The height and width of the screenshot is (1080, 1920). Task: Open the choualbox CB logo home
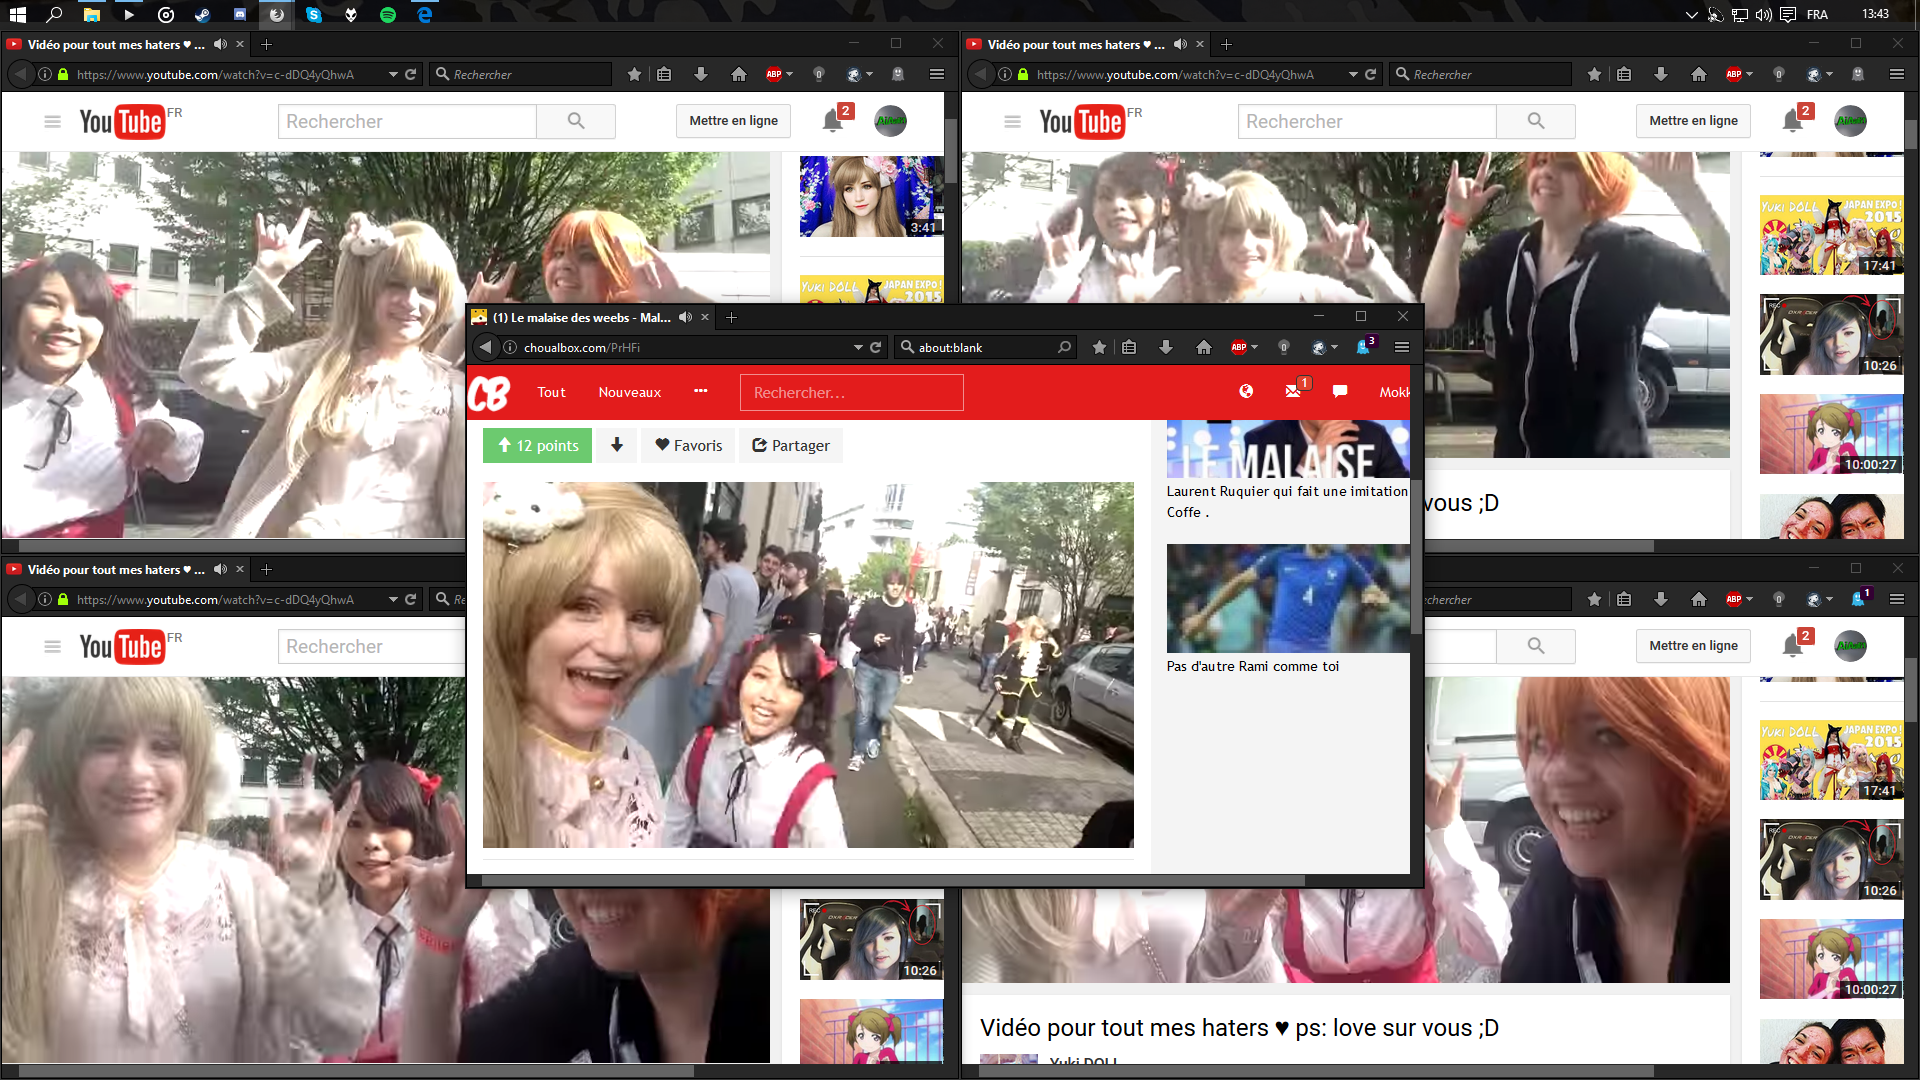tap(489, 393)
